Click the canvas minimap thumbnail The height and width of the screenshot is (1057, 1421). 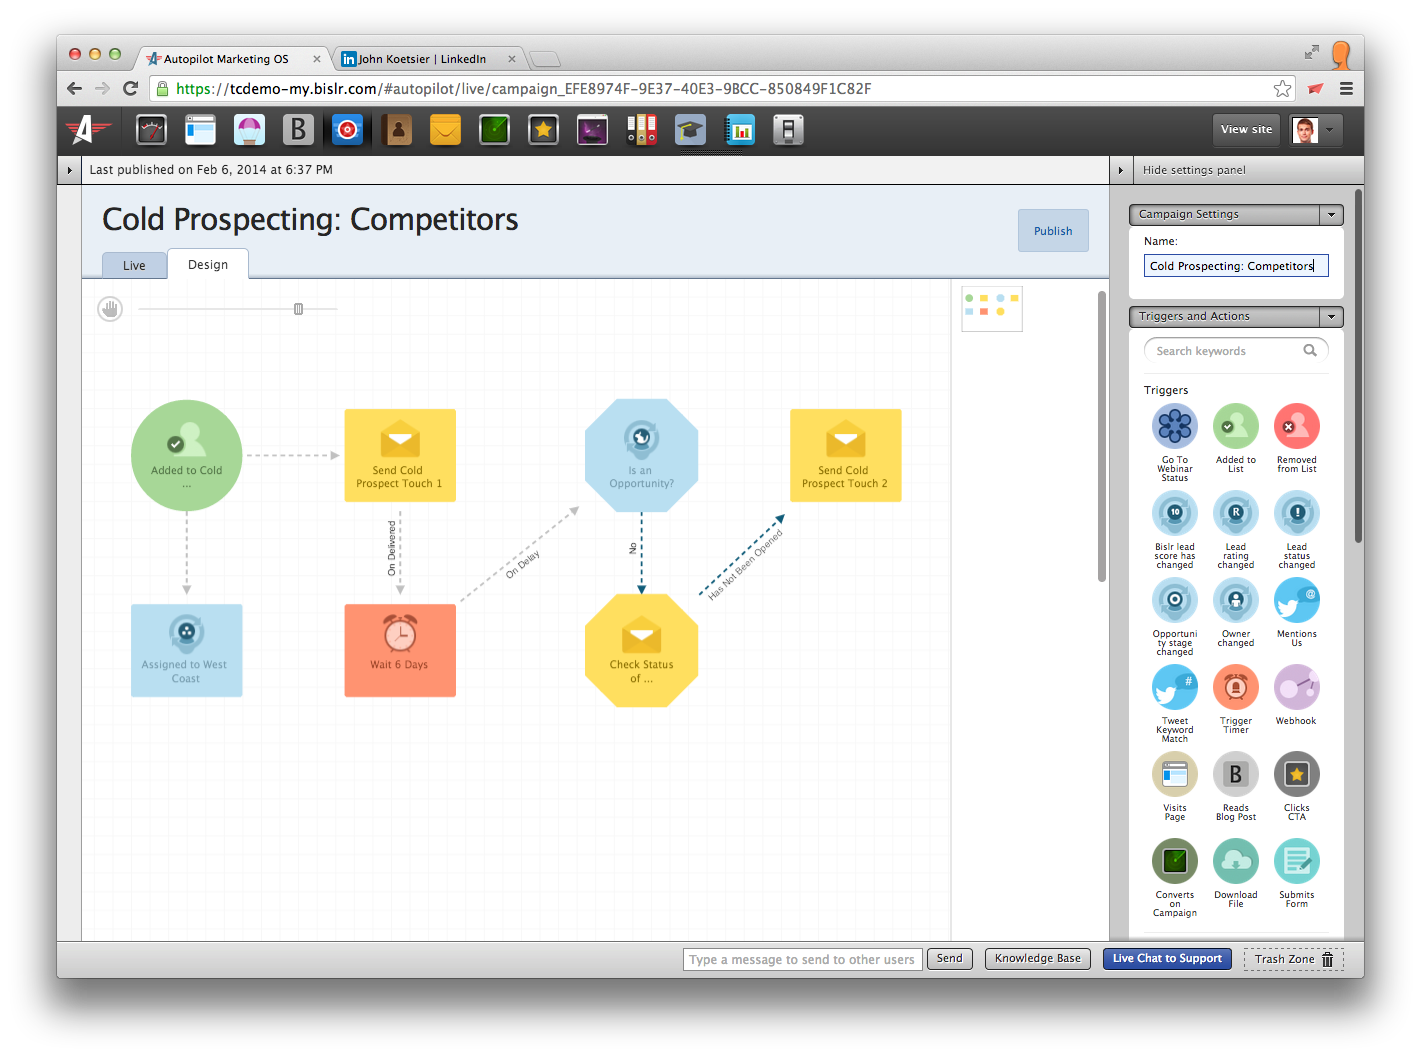pyautogui.click(x=992, y=310)
